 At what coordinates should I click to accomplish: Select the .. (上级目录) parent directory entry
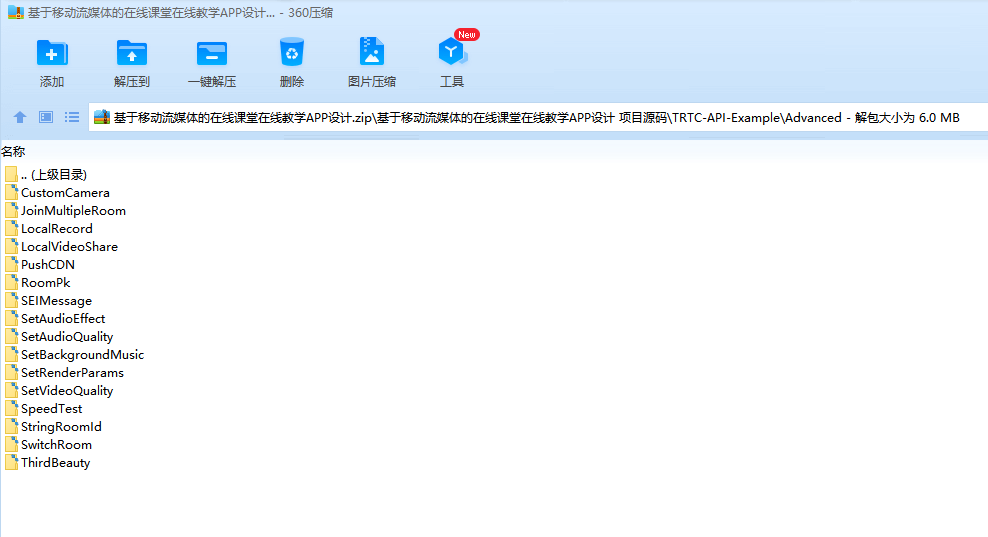click(46, 175)
